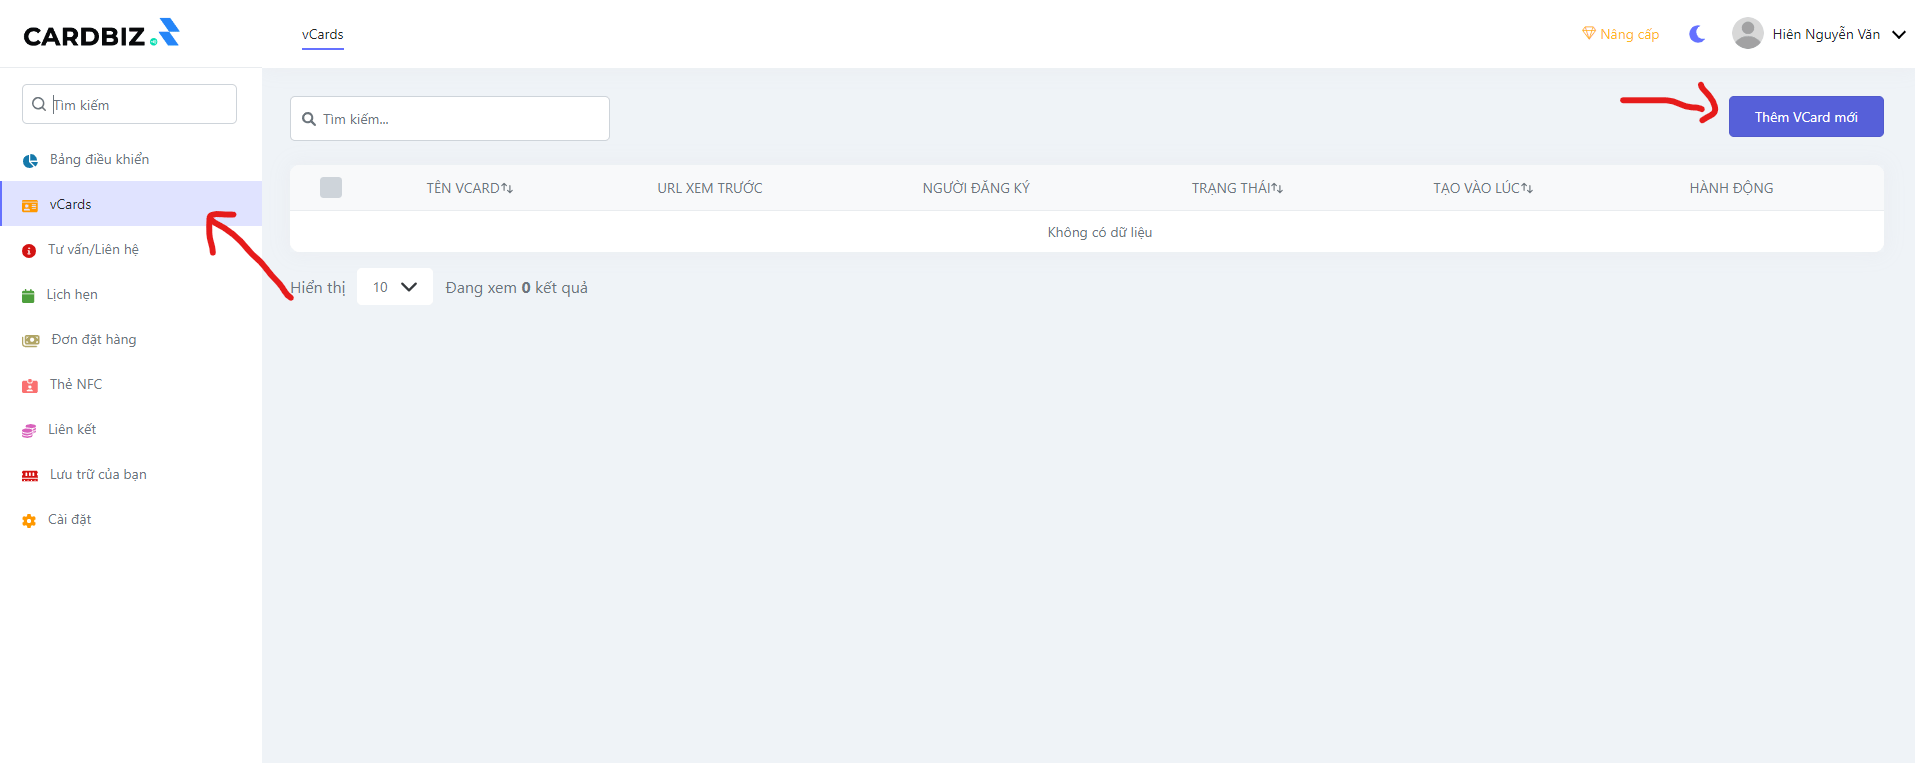Click the URL XEM TRƯỚC column header
The width and height of the screenshot is (1915, 763).
(x=710, y=188)
